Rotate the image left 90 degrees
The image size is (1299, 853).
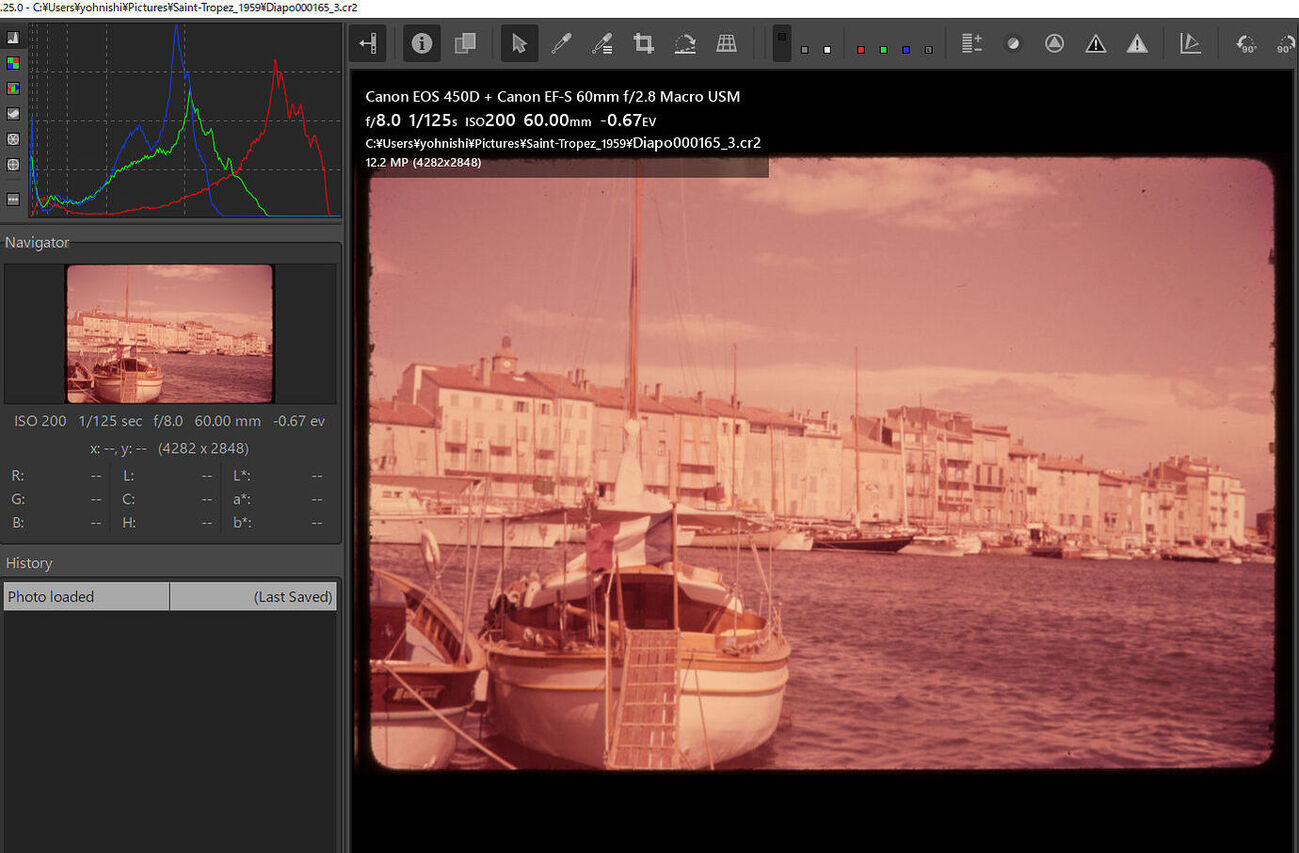[1246, 44]
